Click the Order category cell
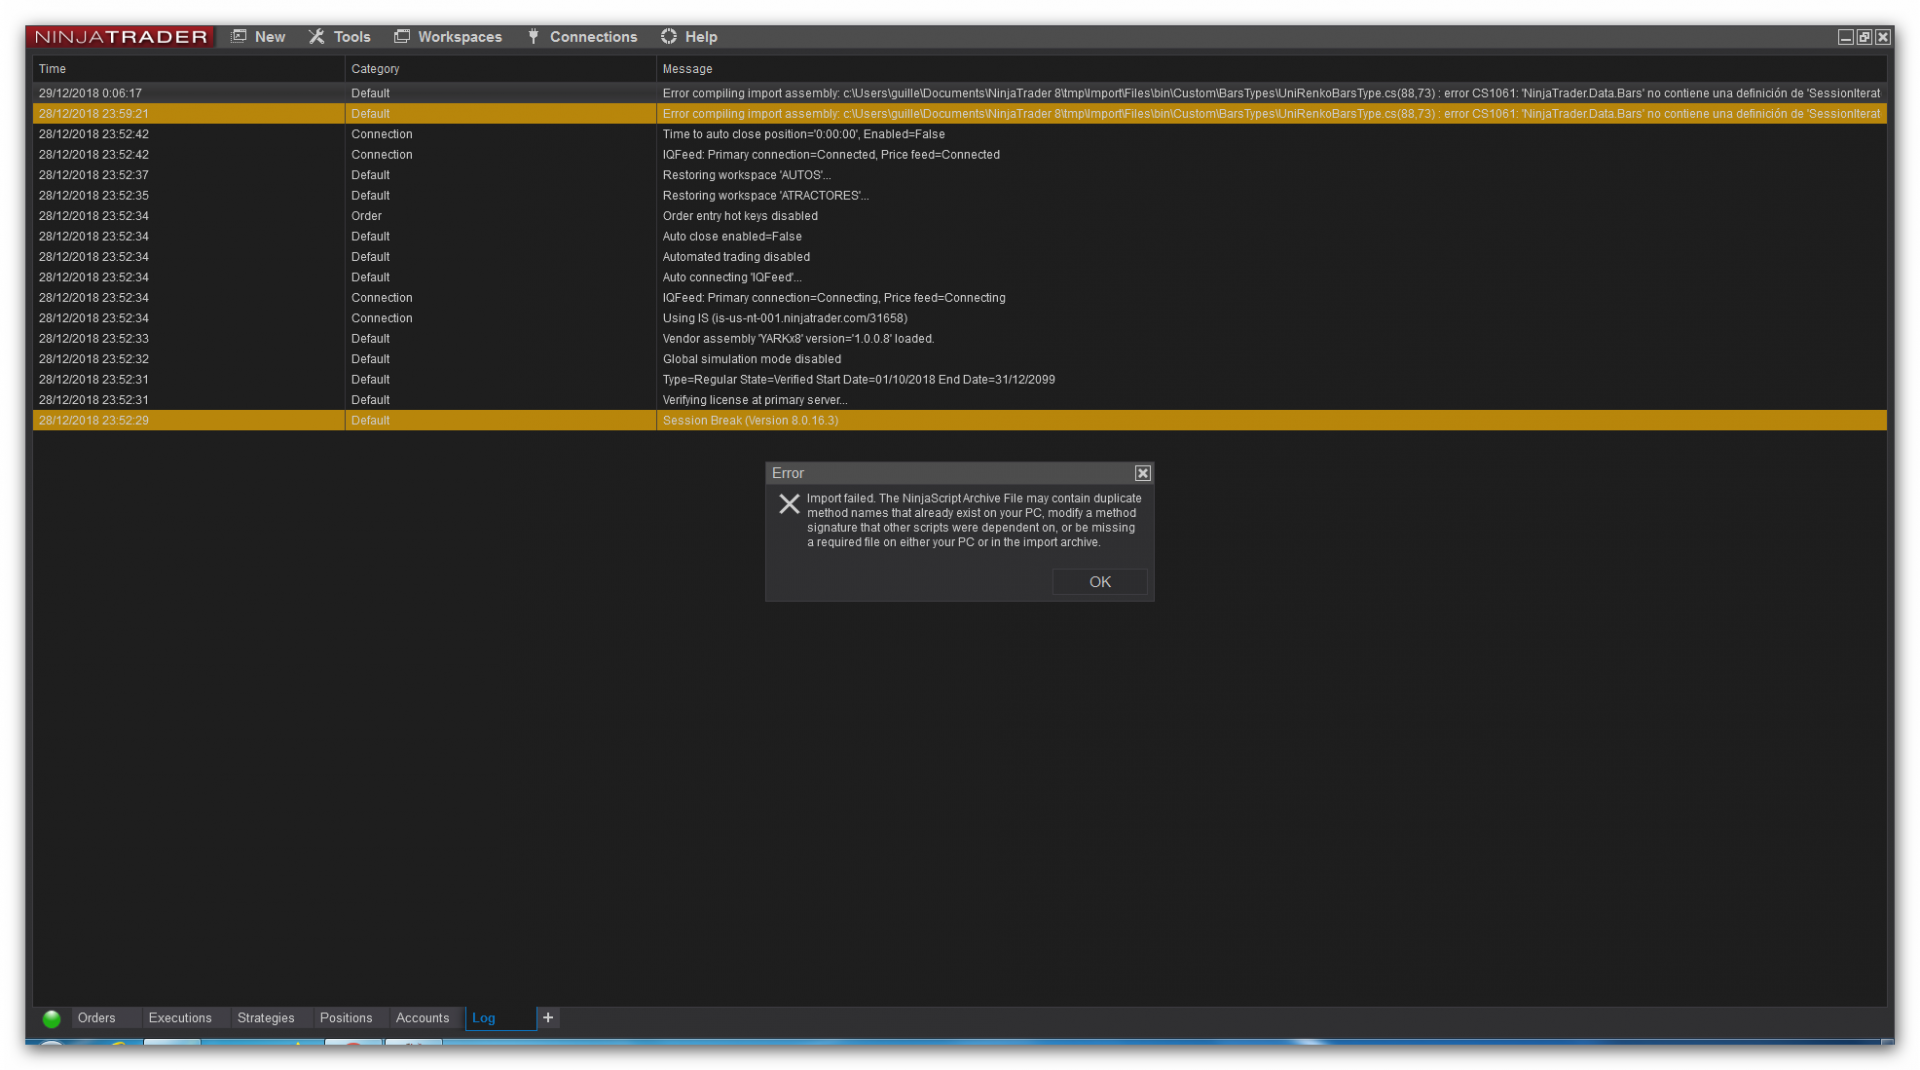This screenshot has height=1070, width=1920. [501, 216]
